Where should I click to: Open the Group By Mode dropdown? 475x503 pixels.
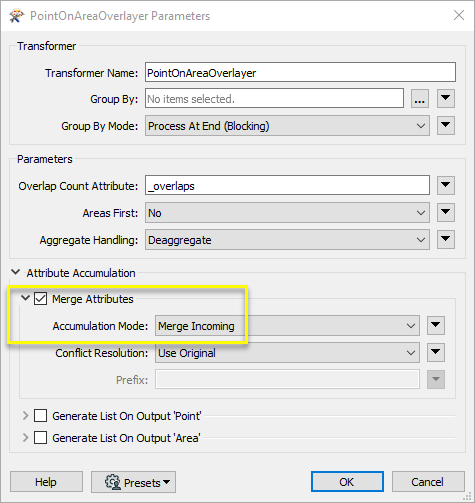click(x=287, y=126)
